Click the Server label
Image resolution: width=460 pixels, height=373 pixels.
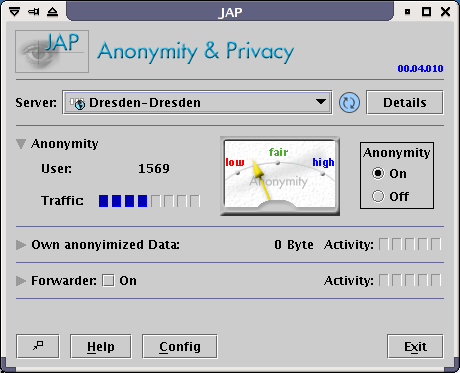pos(36,103)
